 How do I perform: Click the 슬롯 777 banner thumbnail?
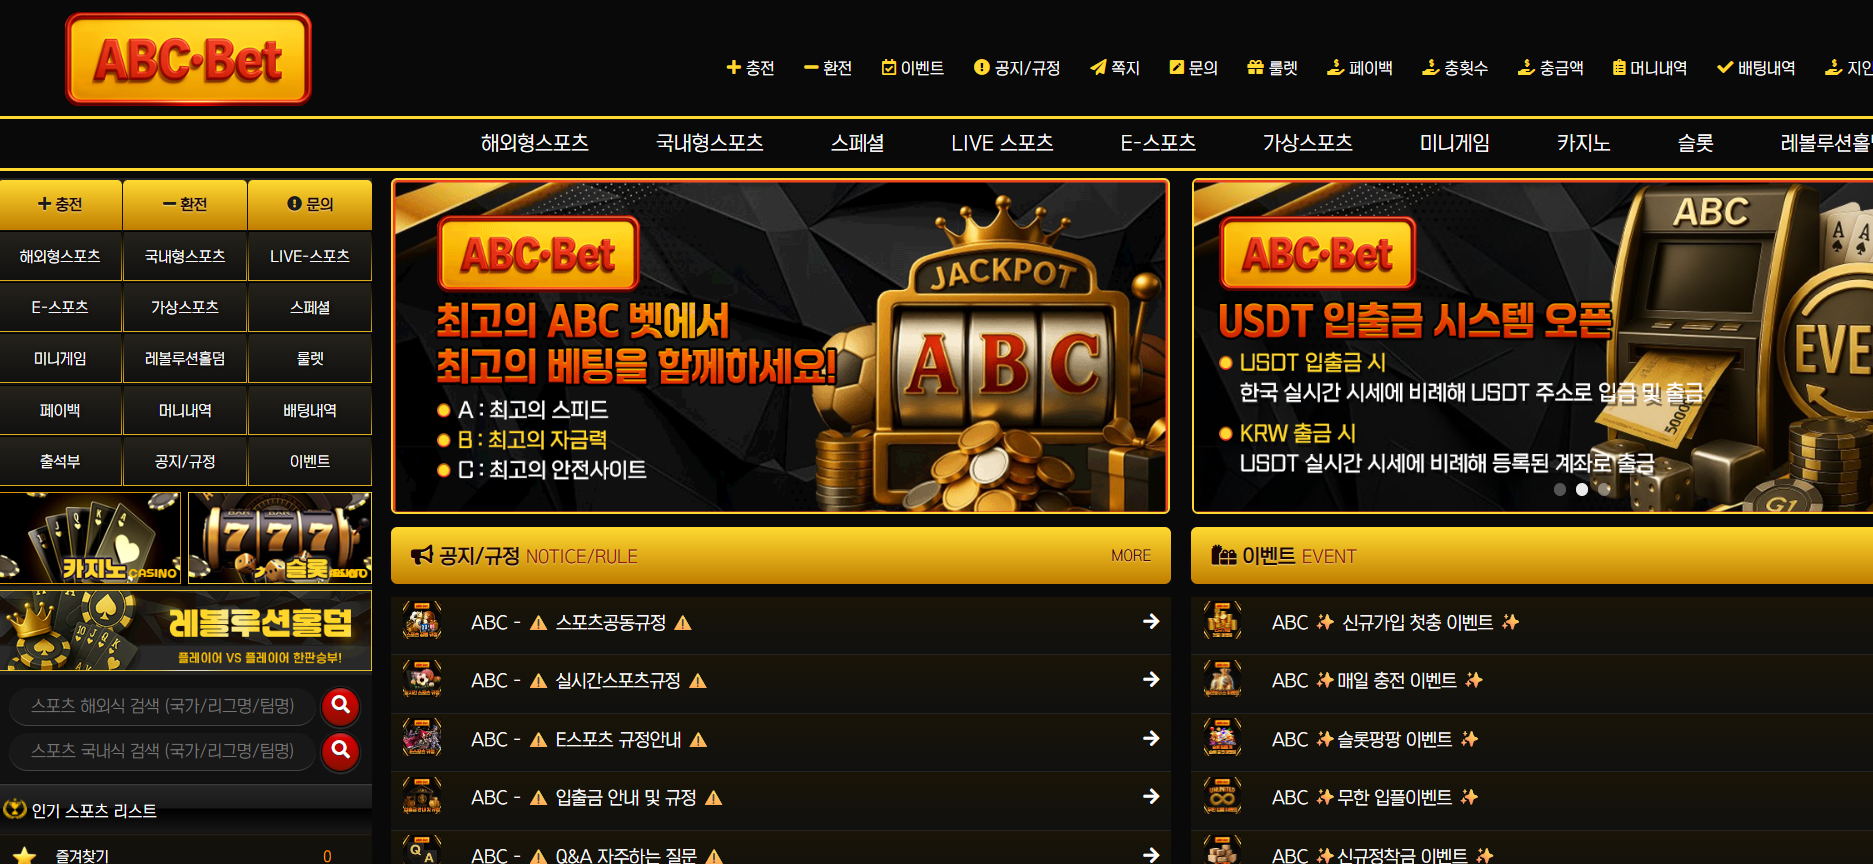(x=279, y=538)
